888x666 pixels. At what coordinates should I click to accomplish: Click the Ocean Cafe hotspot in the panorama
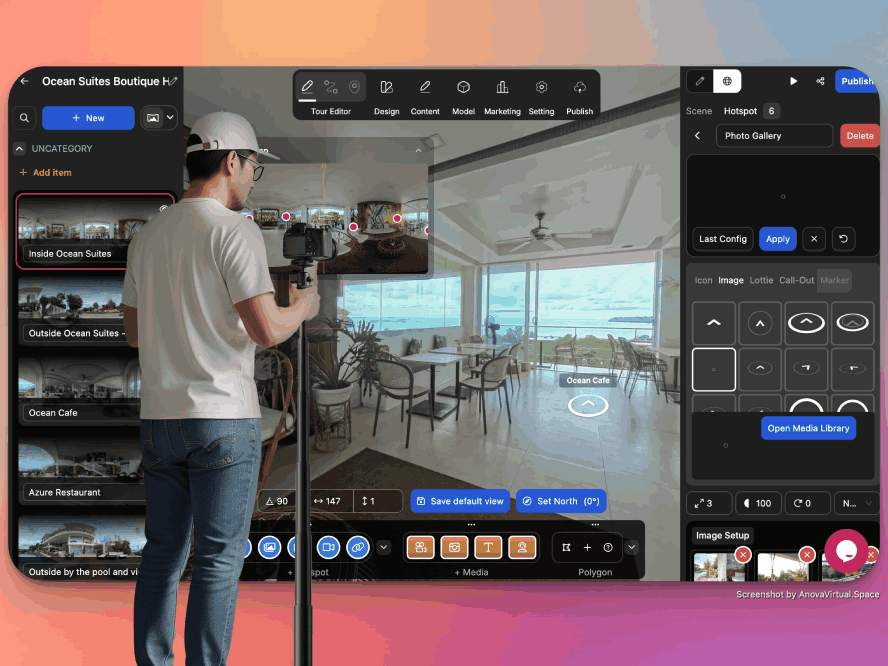588,405
